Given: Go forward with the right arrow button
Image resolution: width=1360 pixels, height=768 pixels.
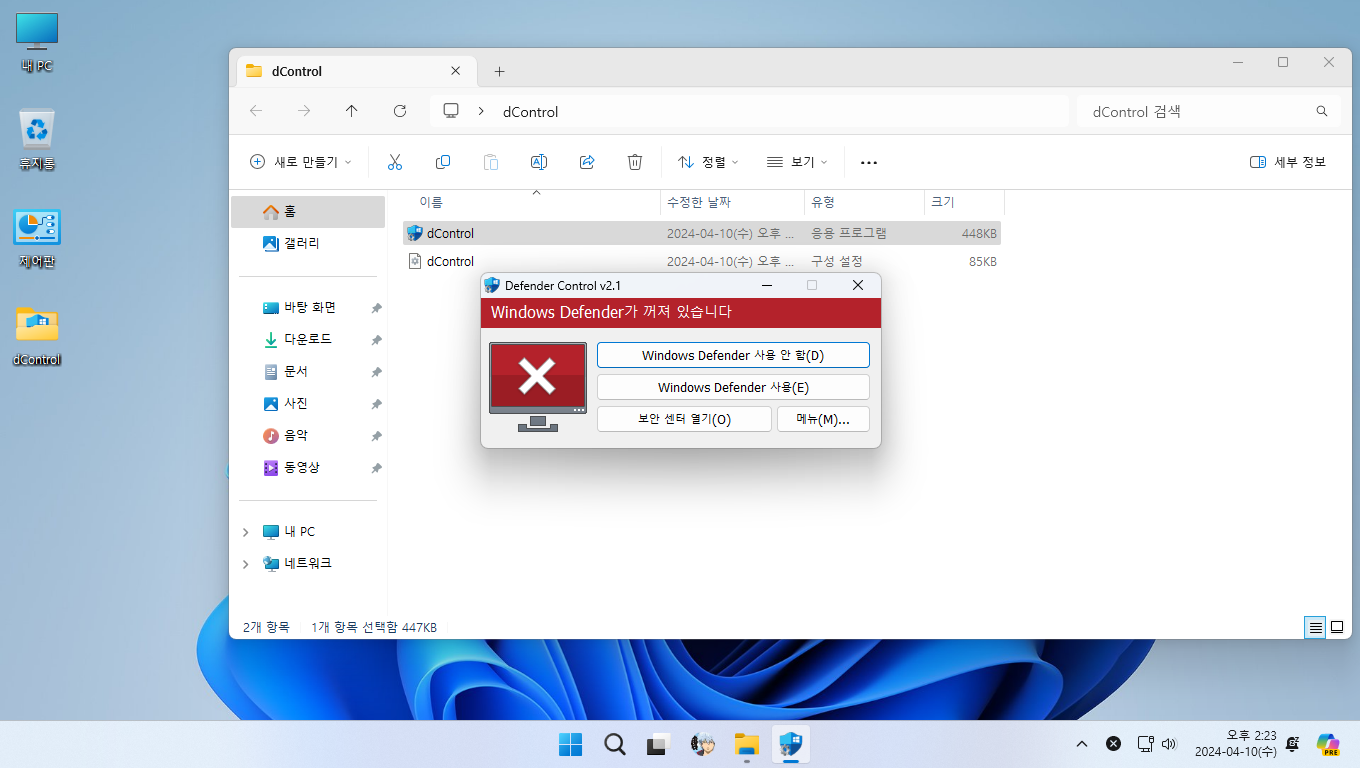Looking at the screenshot, I should 304,111.
